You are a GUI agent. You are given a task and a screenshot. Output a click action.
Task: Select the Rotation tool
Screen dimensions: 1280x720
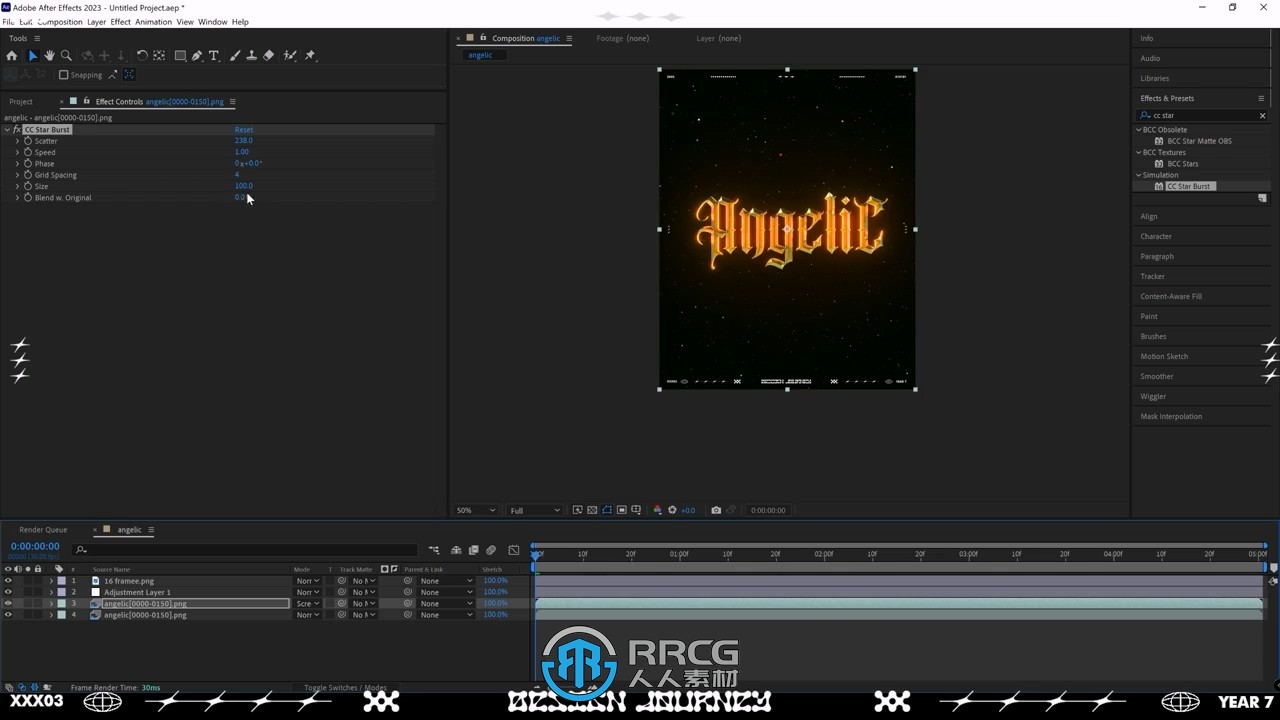142,56
